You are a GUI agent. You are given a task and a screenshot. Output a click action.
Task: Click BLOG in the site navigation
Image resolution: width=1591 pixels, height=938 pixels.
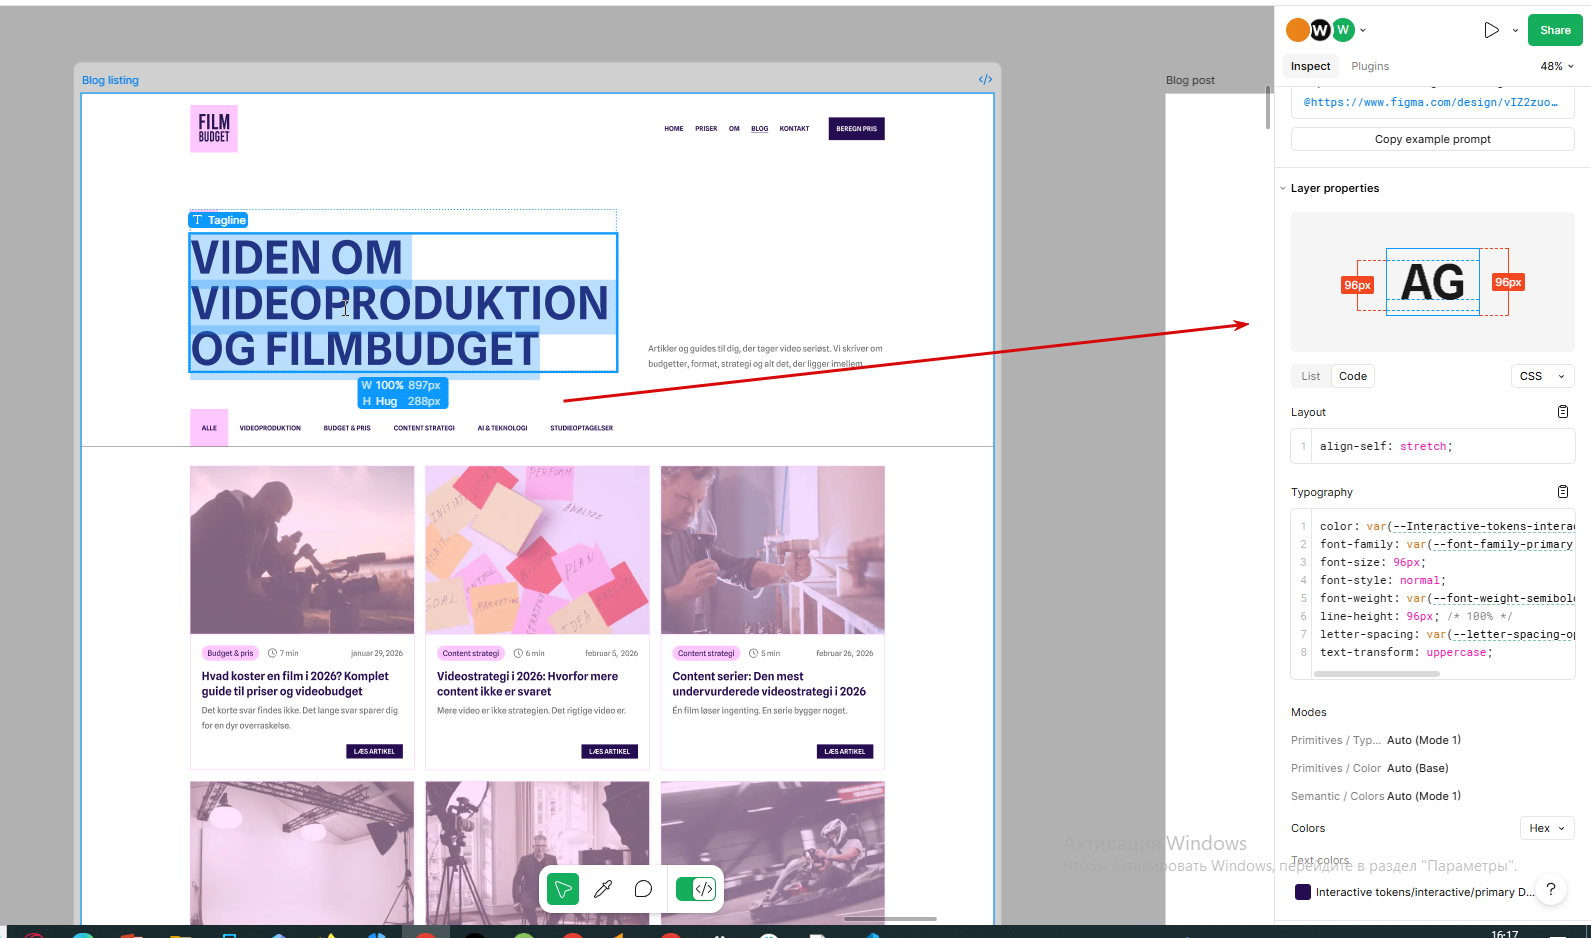click(760, 129)
